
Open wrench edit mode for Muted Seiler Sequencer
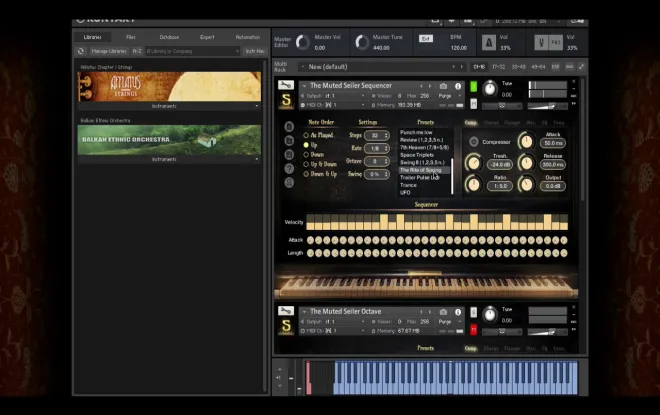click(286, 85)
